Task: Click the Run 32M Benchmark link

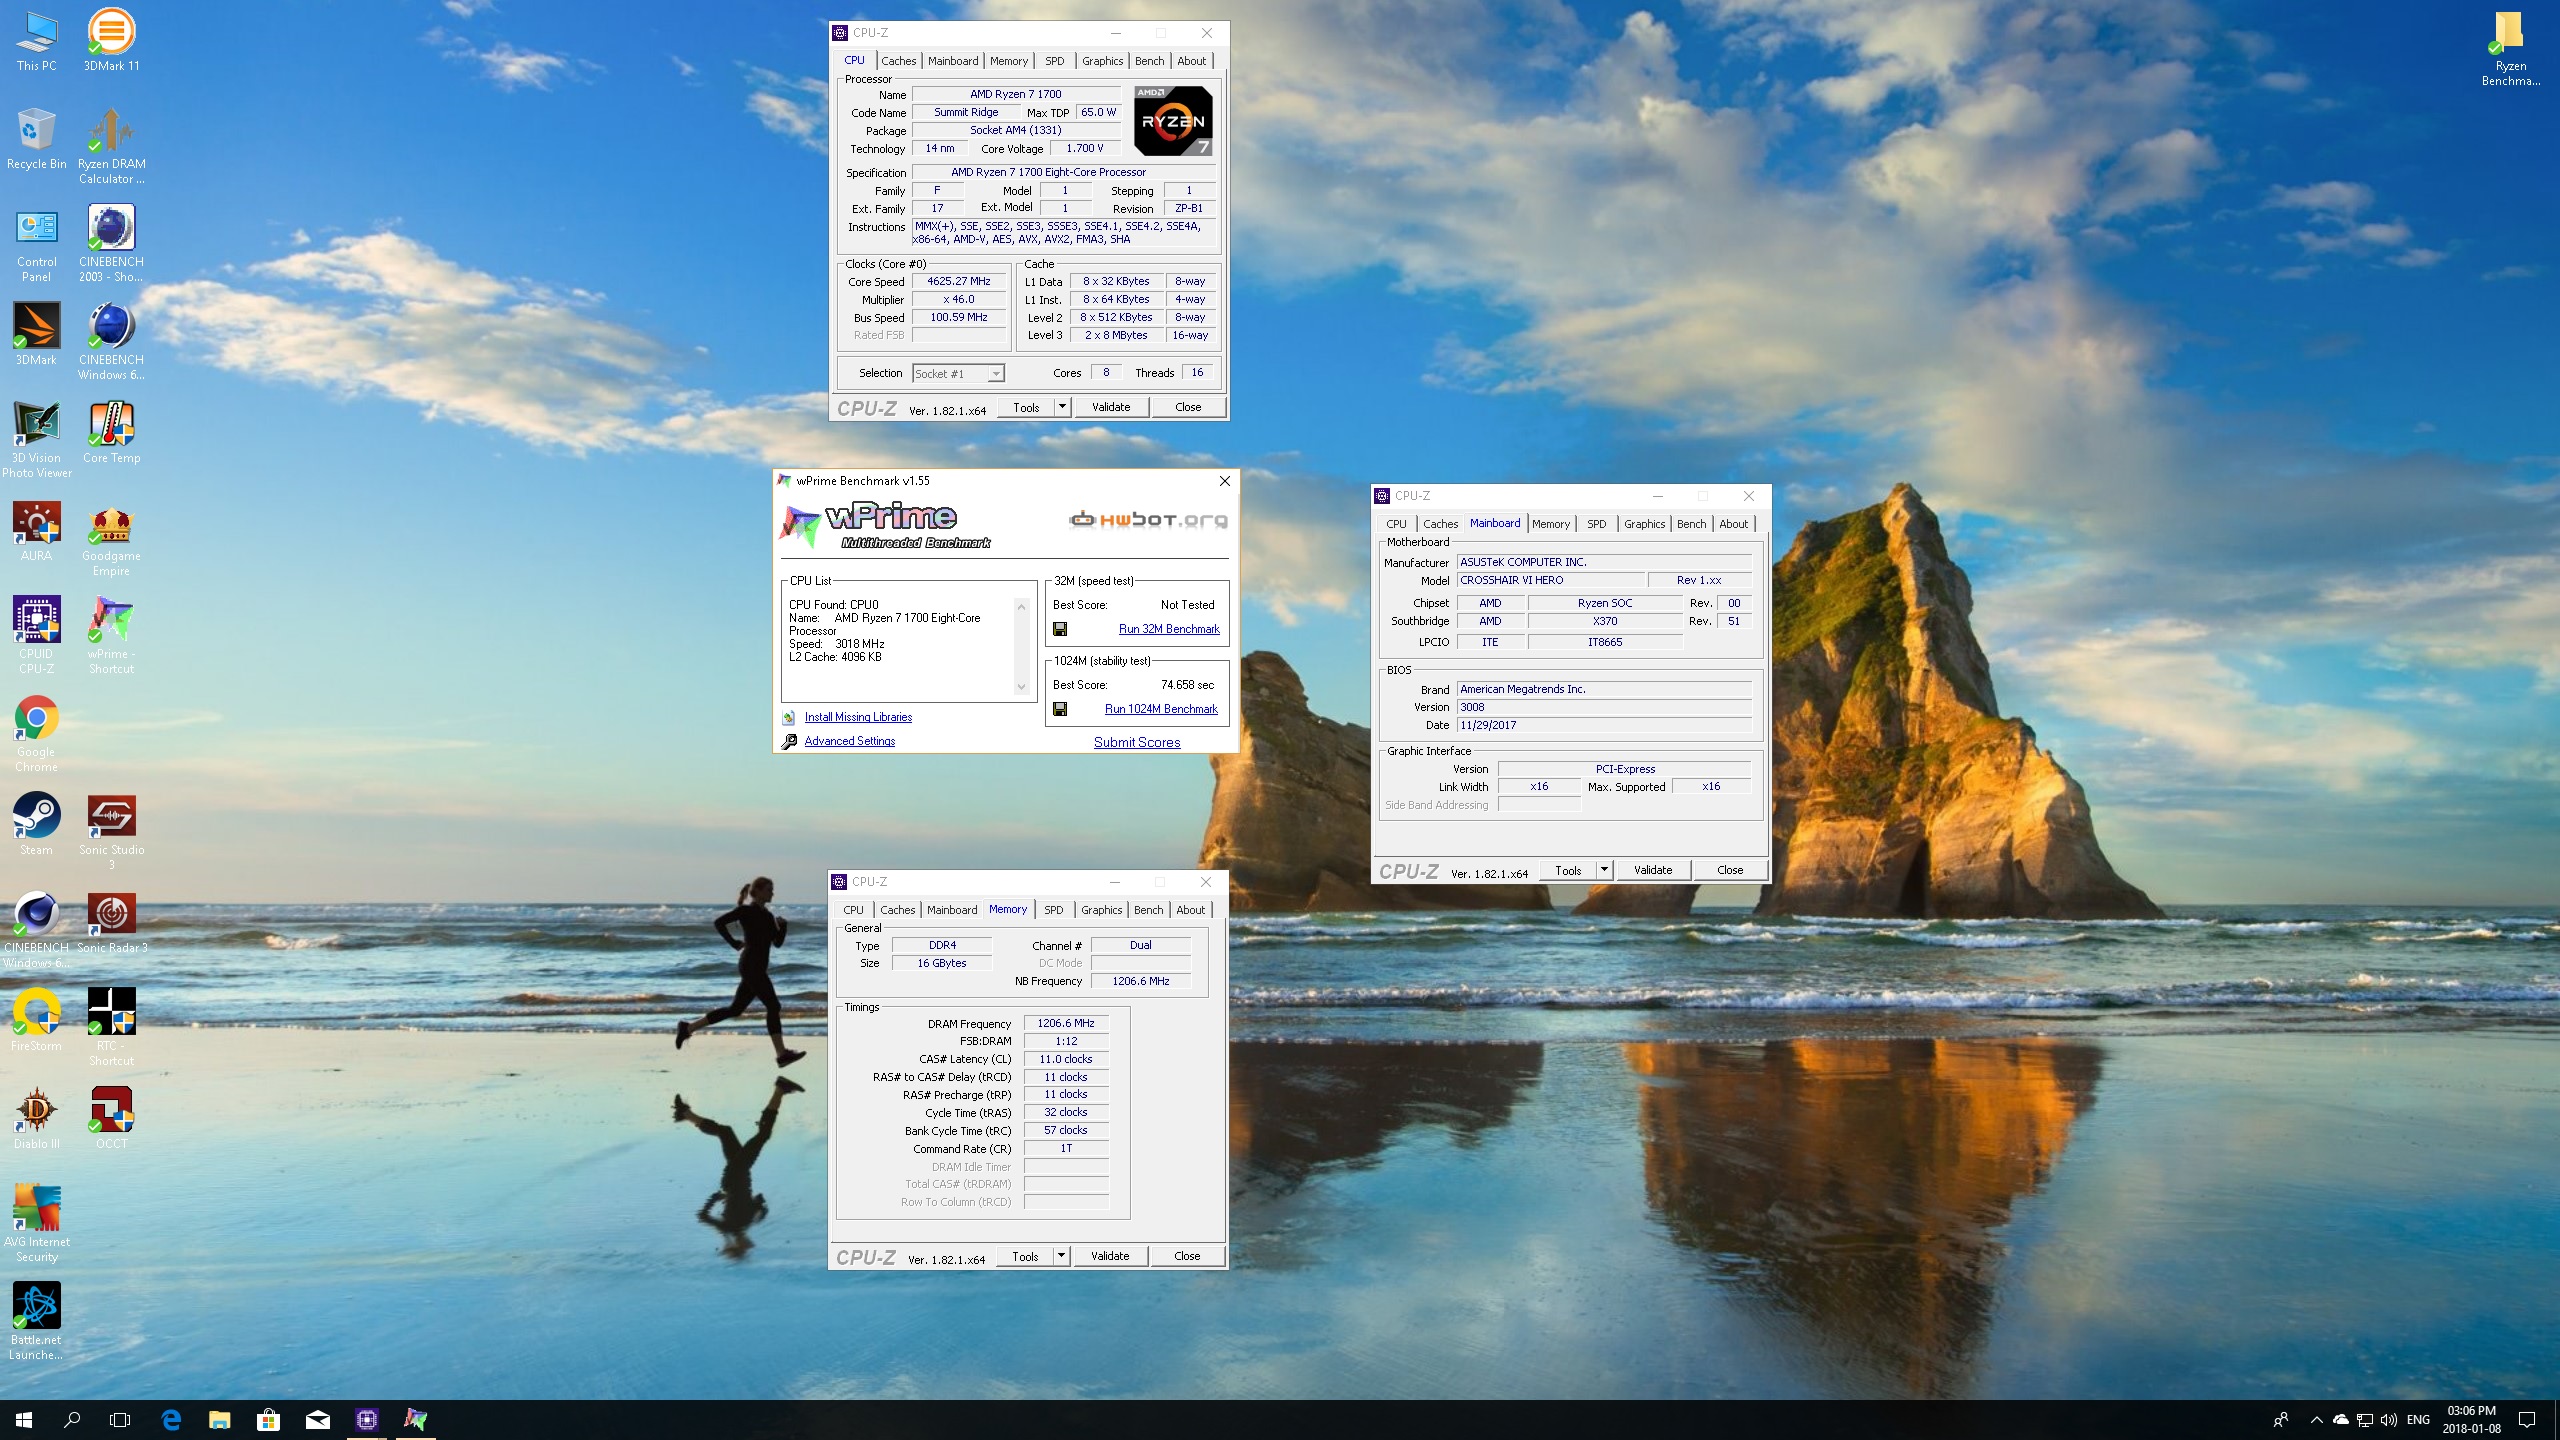Action: click(x=1169, y=629)
